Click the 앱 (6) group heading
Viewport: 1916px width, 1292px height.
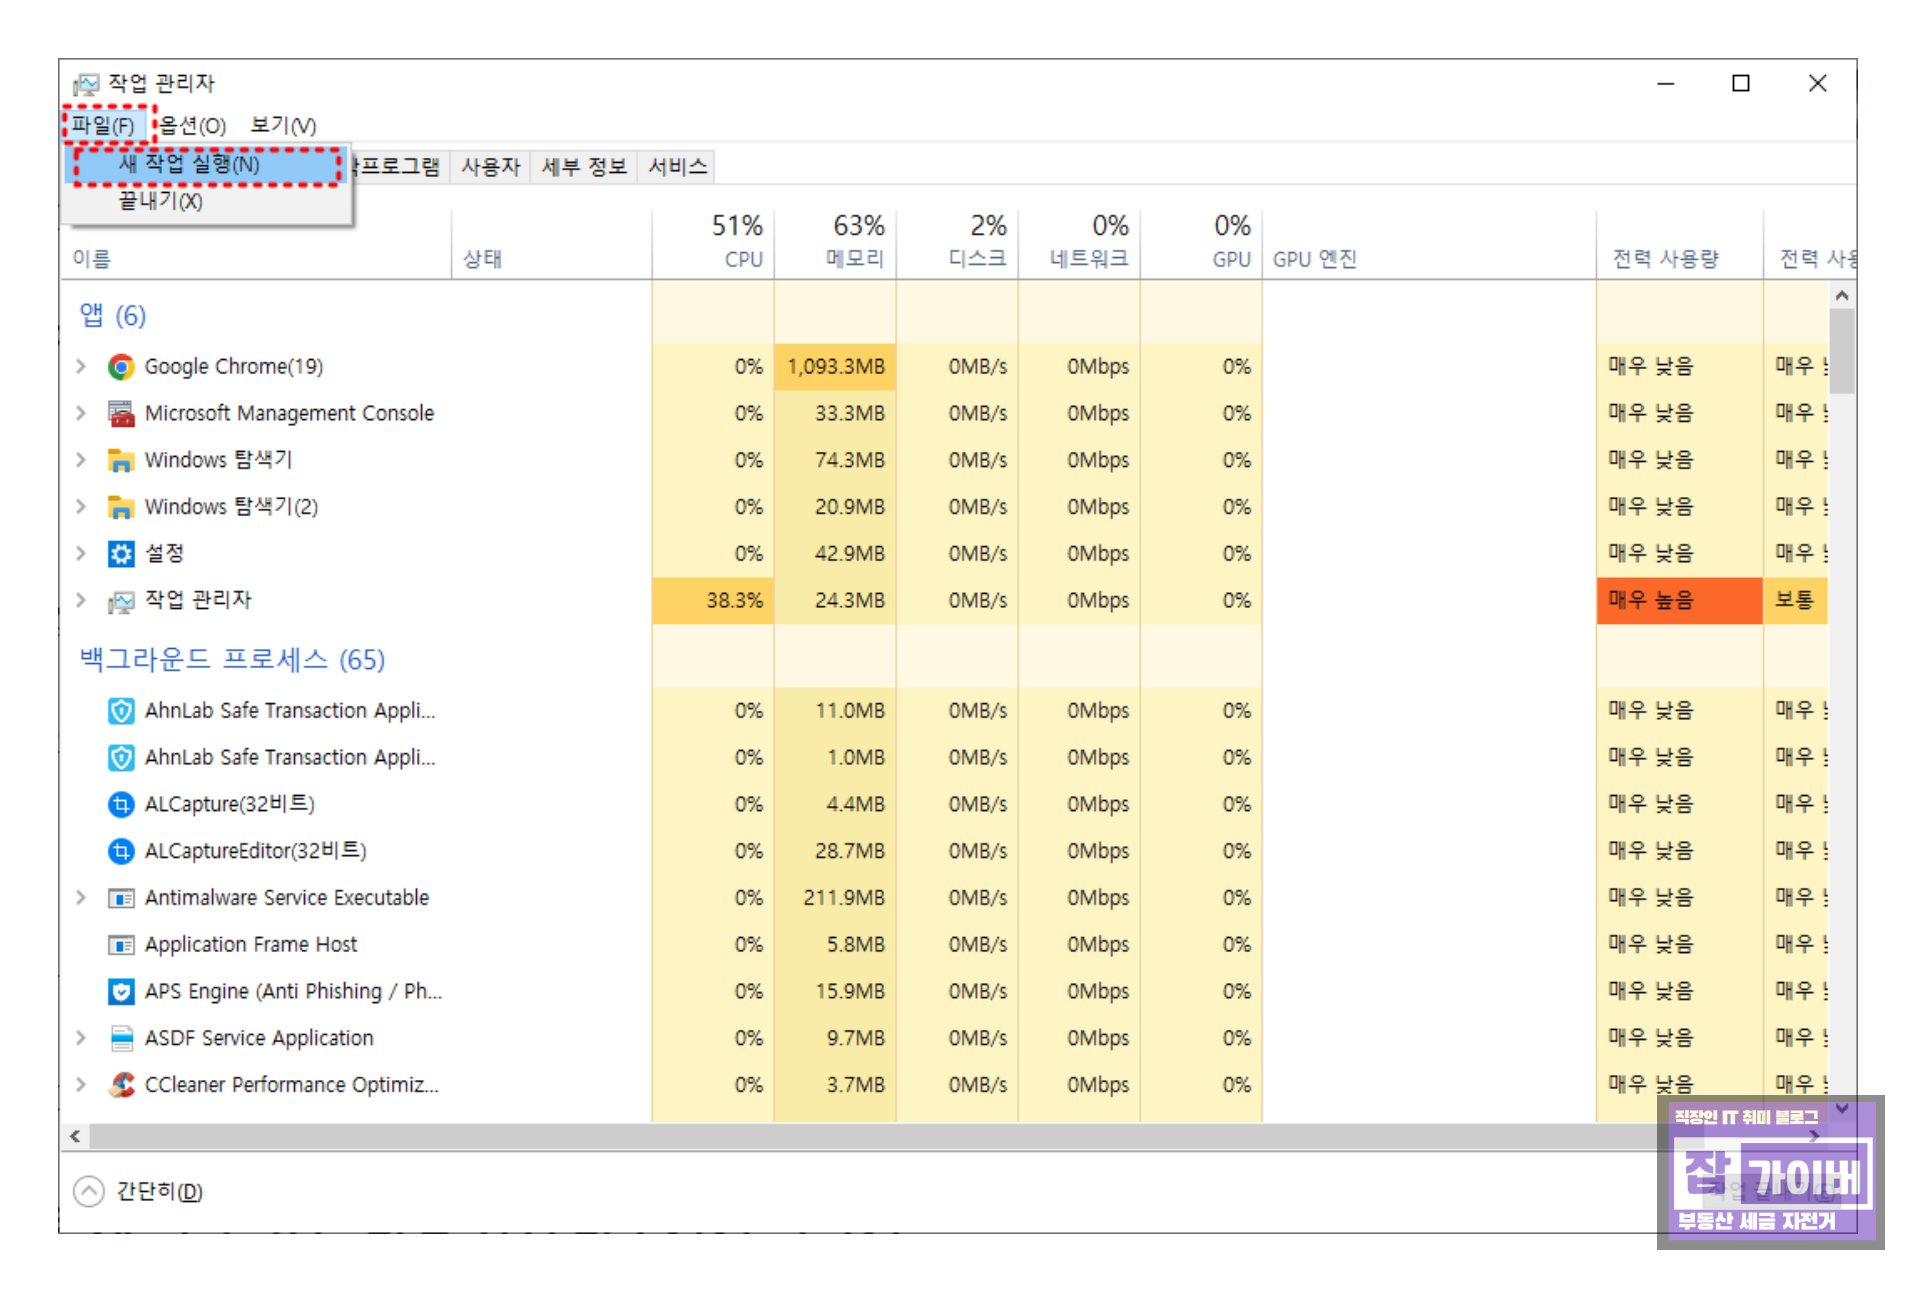[x=113, y=316]
